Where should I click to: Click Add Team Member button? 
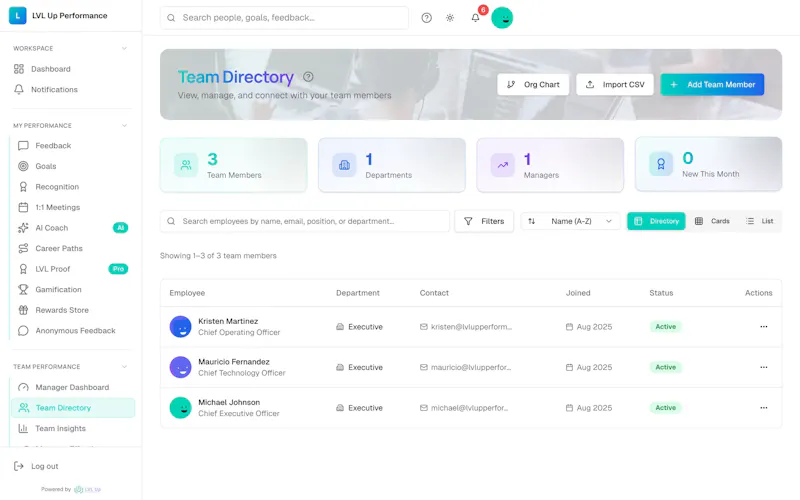coord(712,85)
